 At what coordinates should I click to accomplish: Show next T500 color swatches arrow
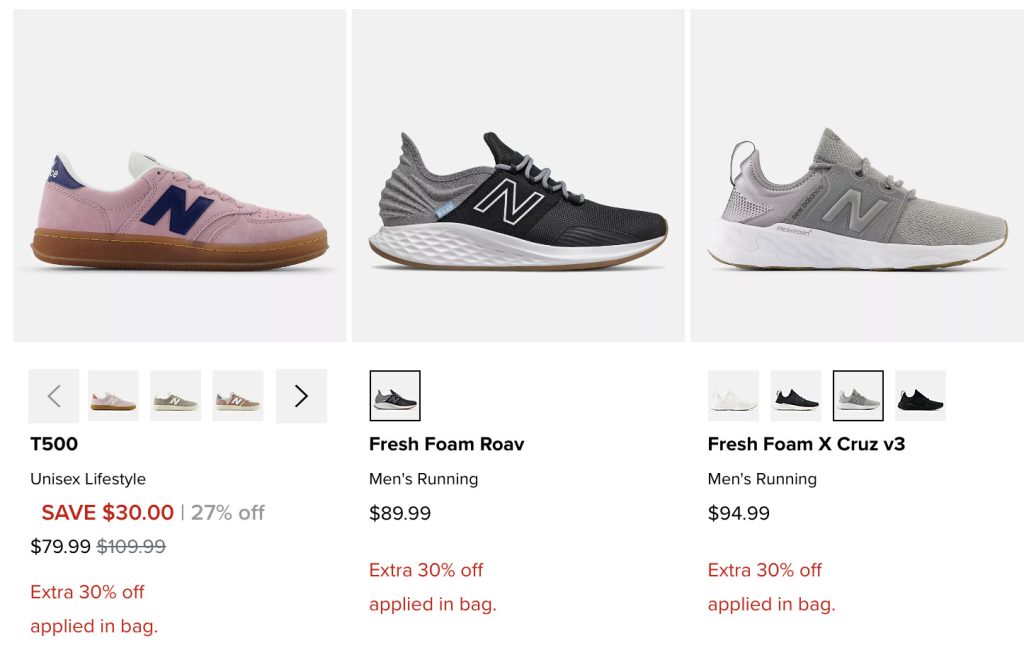(x=301, y=396)
